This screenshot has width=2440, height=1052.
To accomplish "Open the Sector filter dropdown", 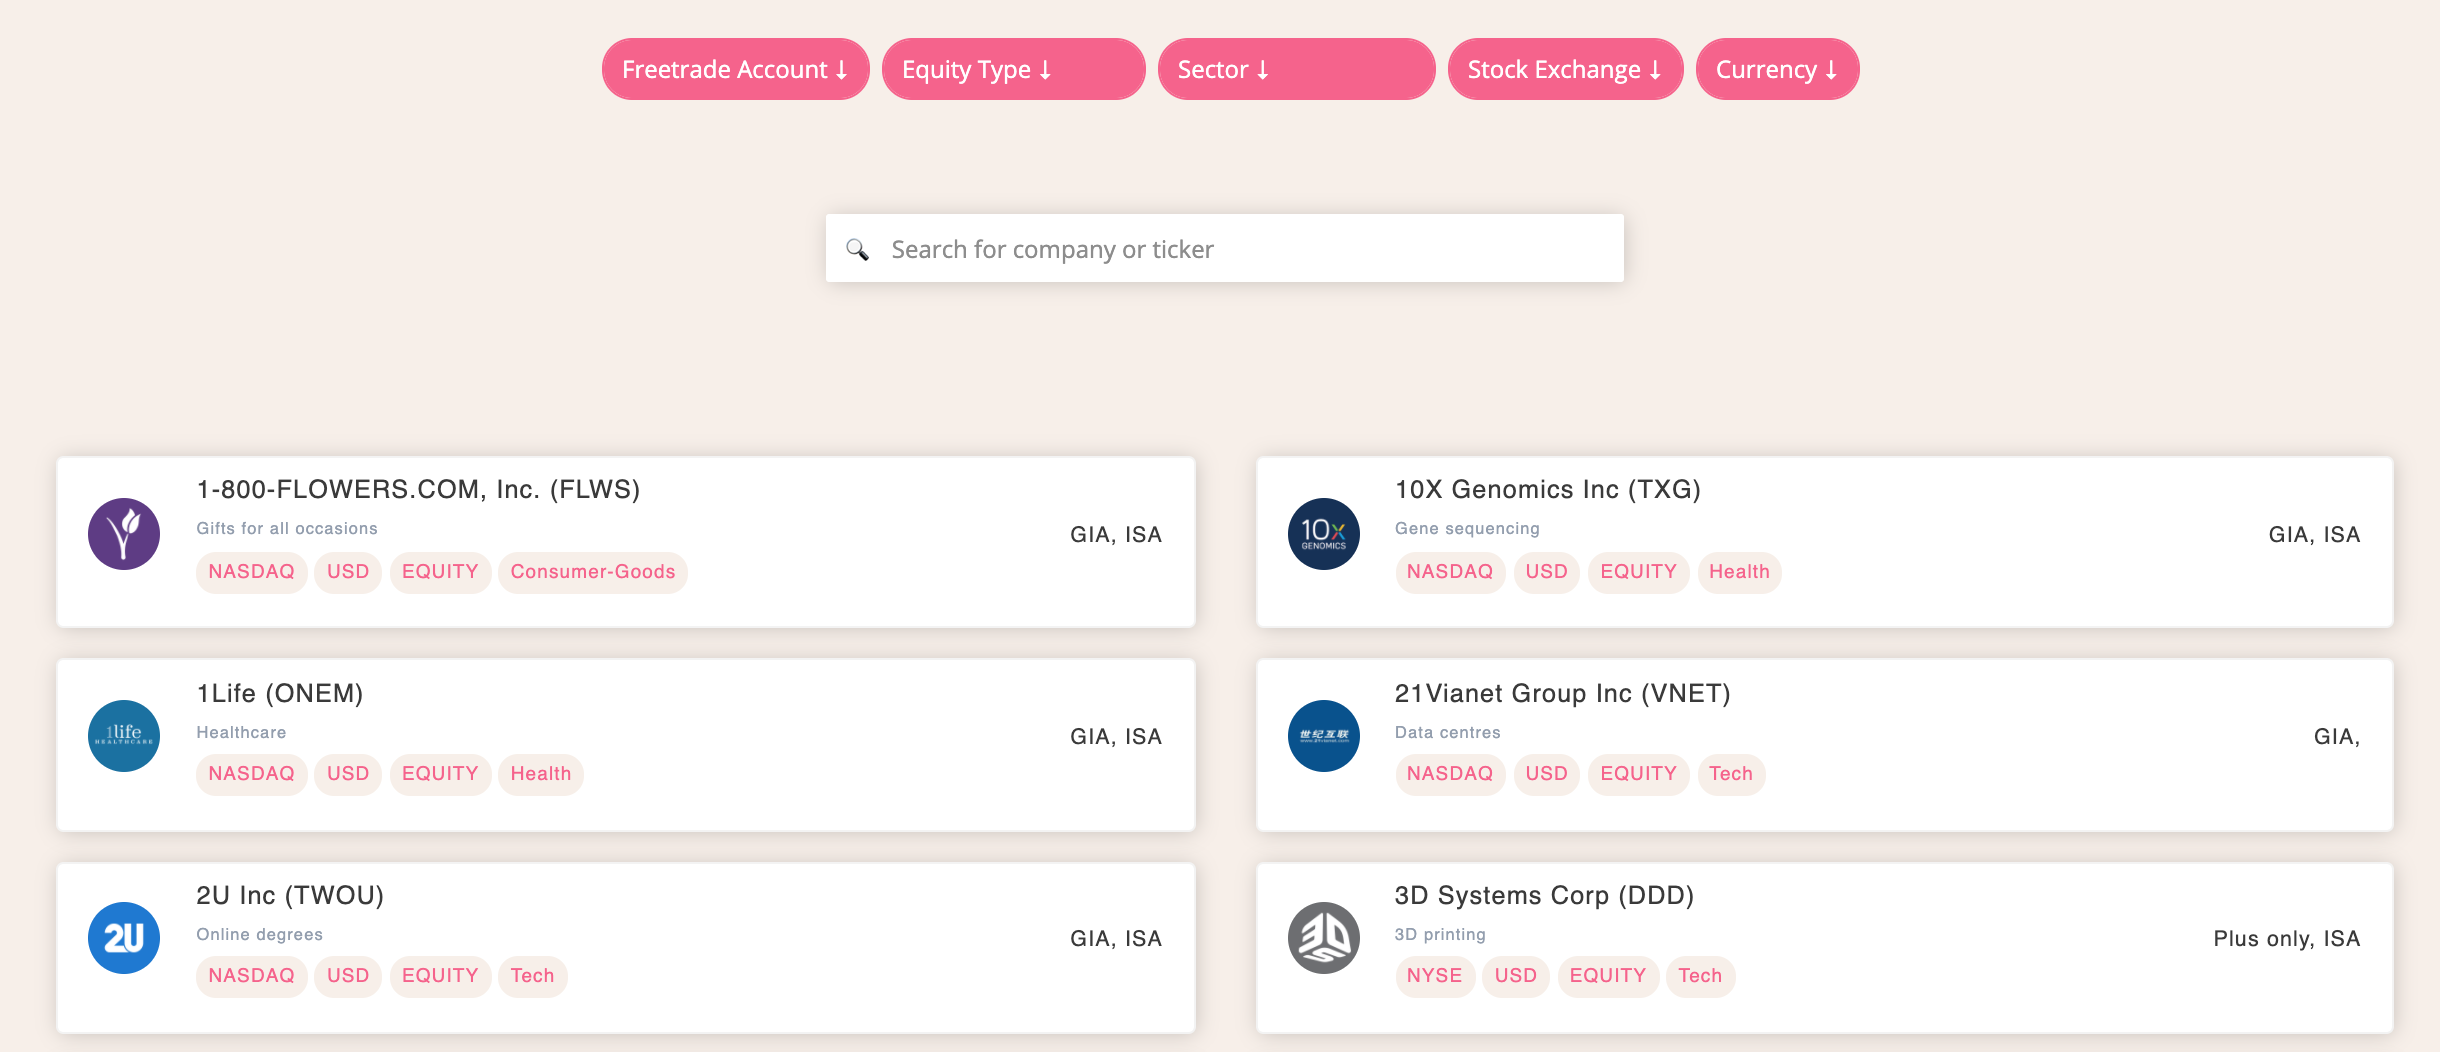I will [1296, 70].
